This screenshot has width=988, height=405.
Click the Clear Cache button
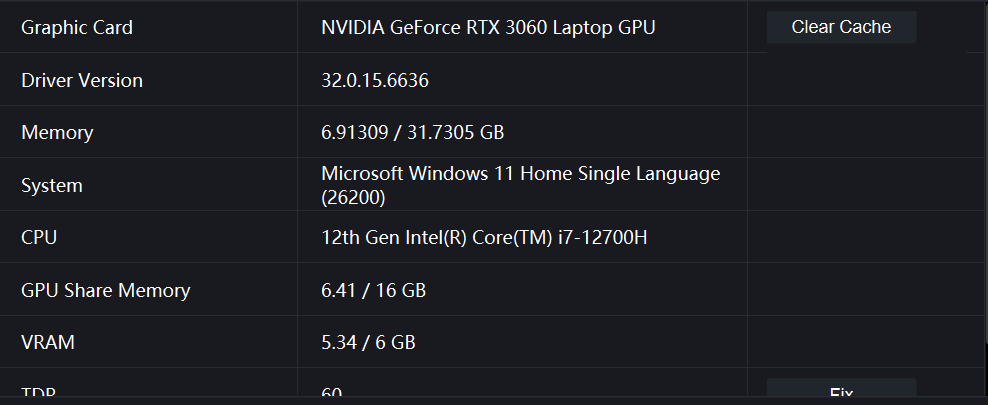click(841, 27)
